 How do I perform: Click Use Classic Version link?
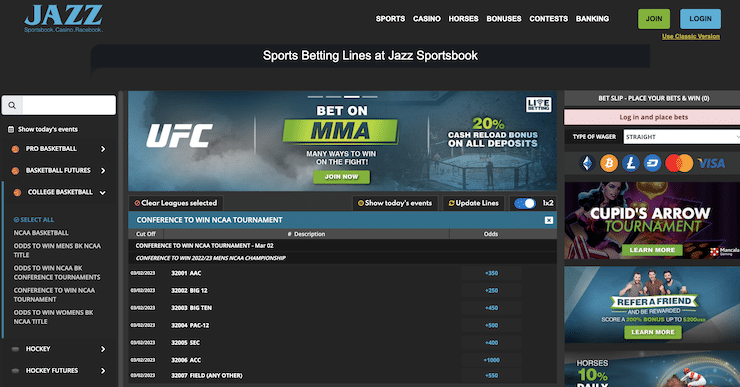tap(690, 36)
